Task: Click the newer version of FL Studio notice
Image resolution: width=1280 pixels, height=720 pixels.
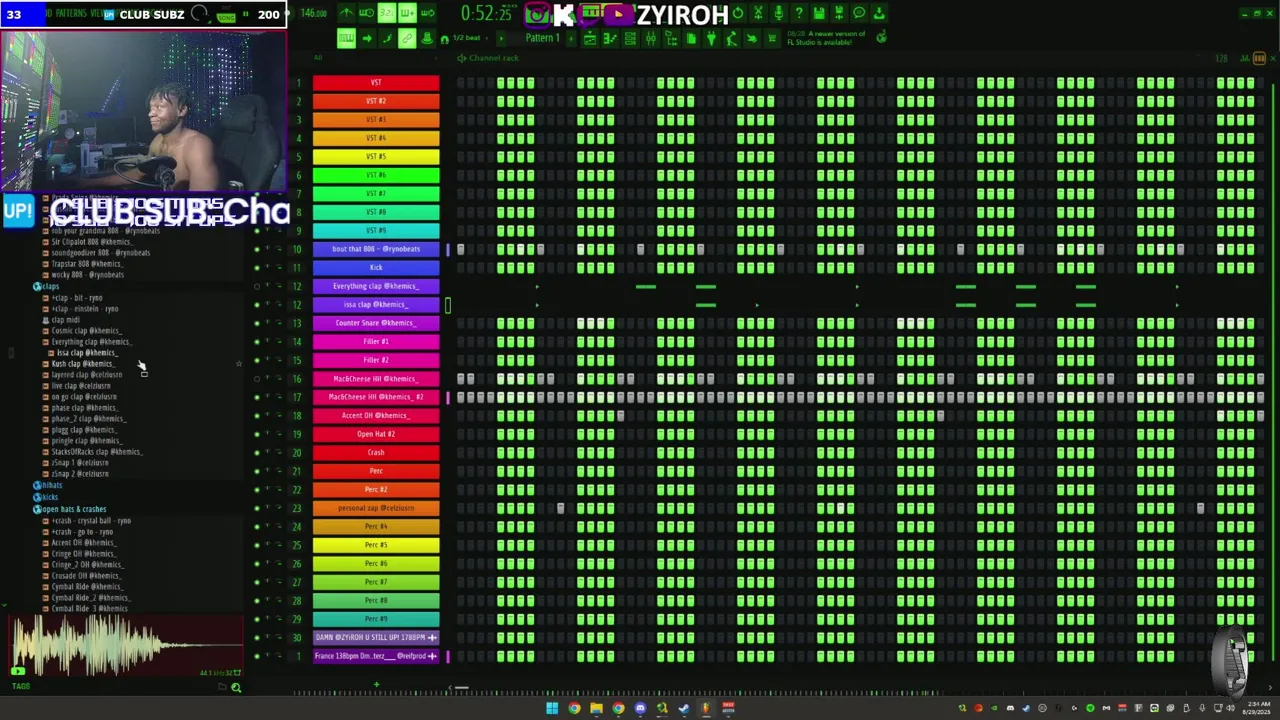Action: click(x=826, y=38)
